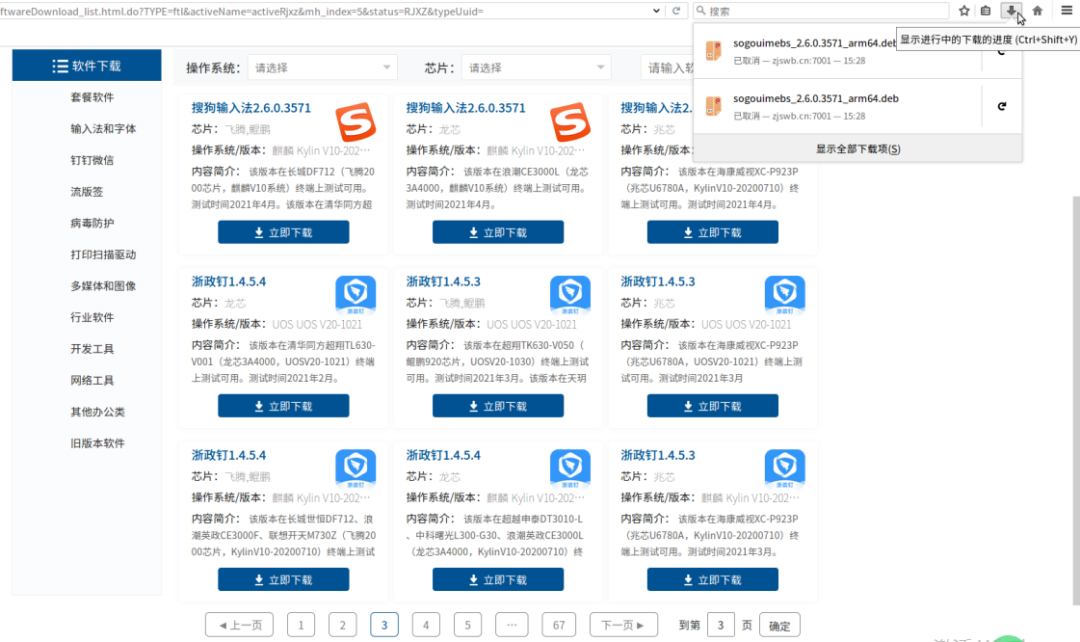Image resolution: width=1080 pixels, height=642 pixels.
Task: Click the browser 搜索 search field
Action: [x=820, y=10]
